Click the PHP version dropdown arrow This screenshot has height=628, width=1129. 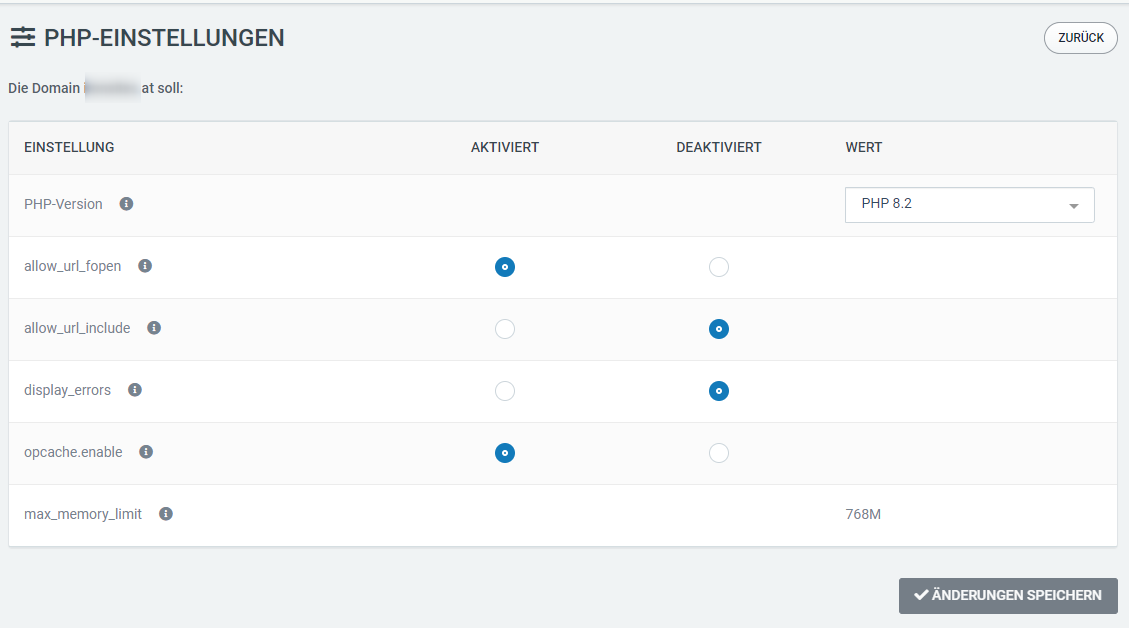[1074, 206]
